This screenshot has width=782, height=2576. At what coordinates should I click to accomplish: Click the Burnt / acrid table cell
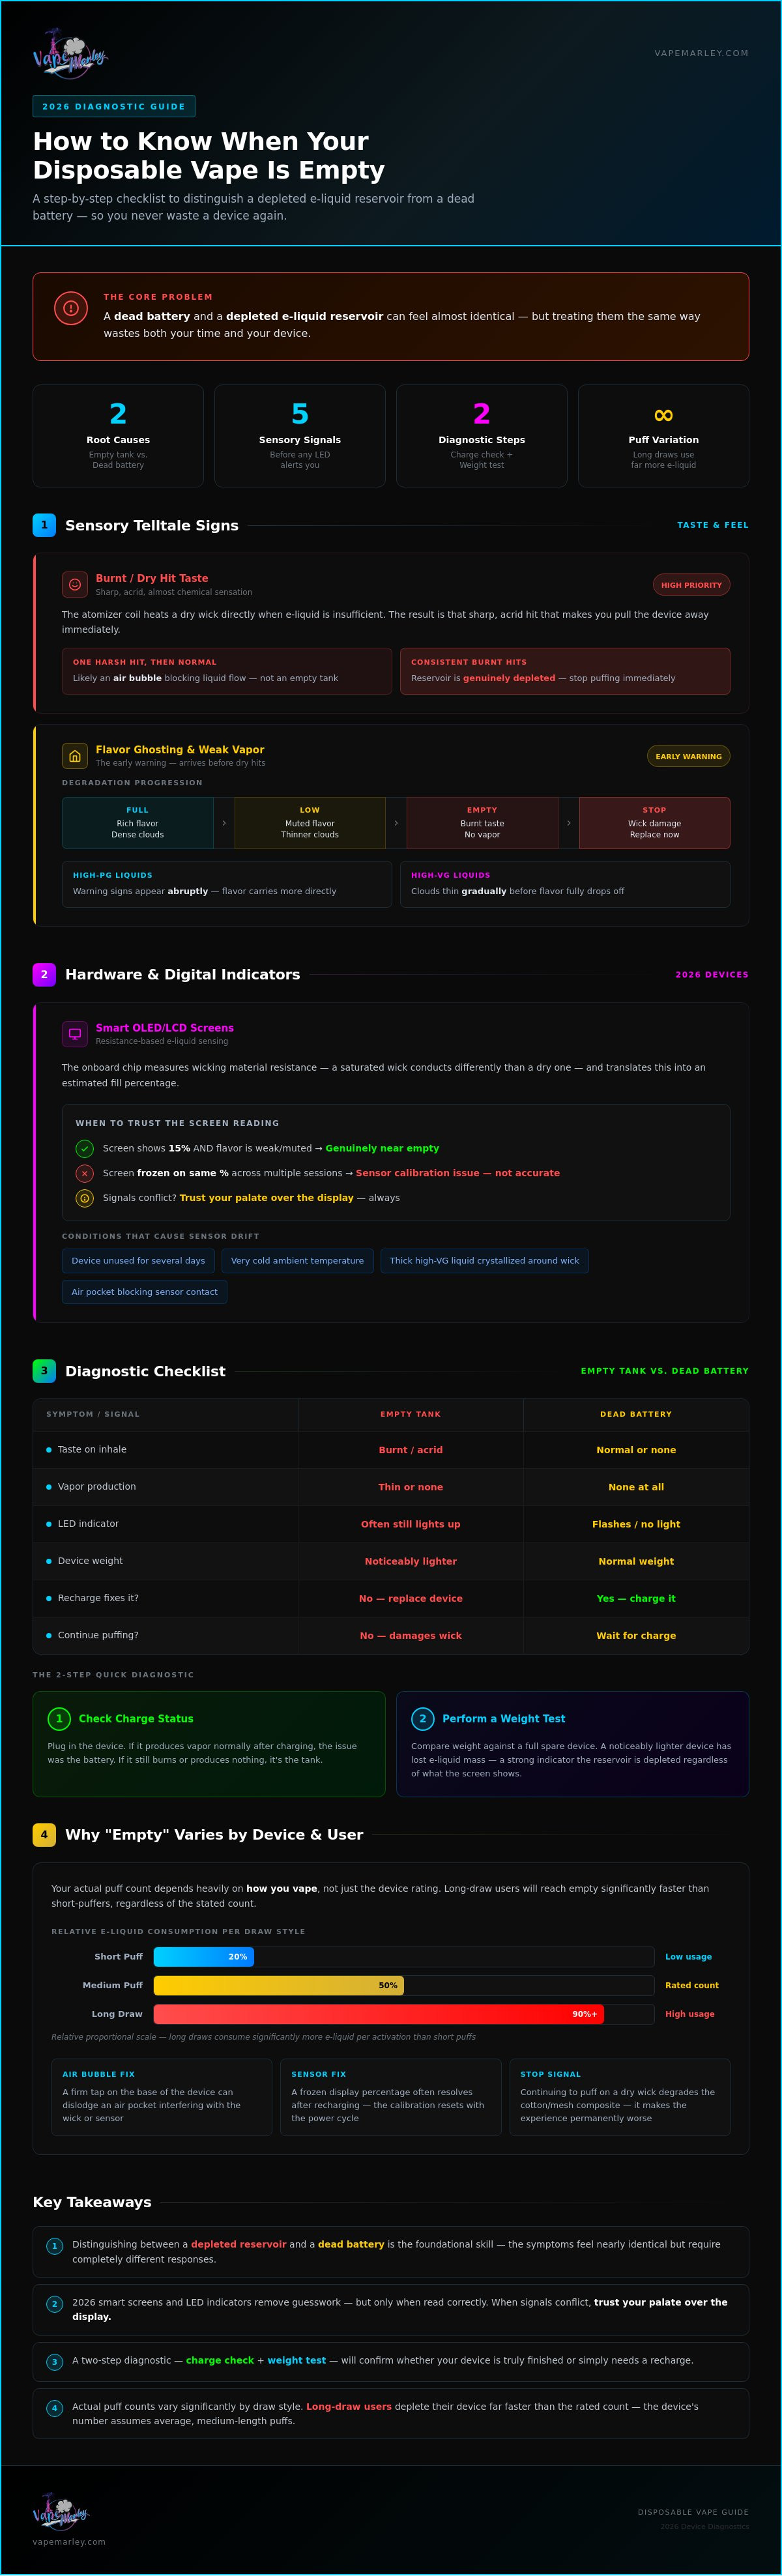point(410,1450)
